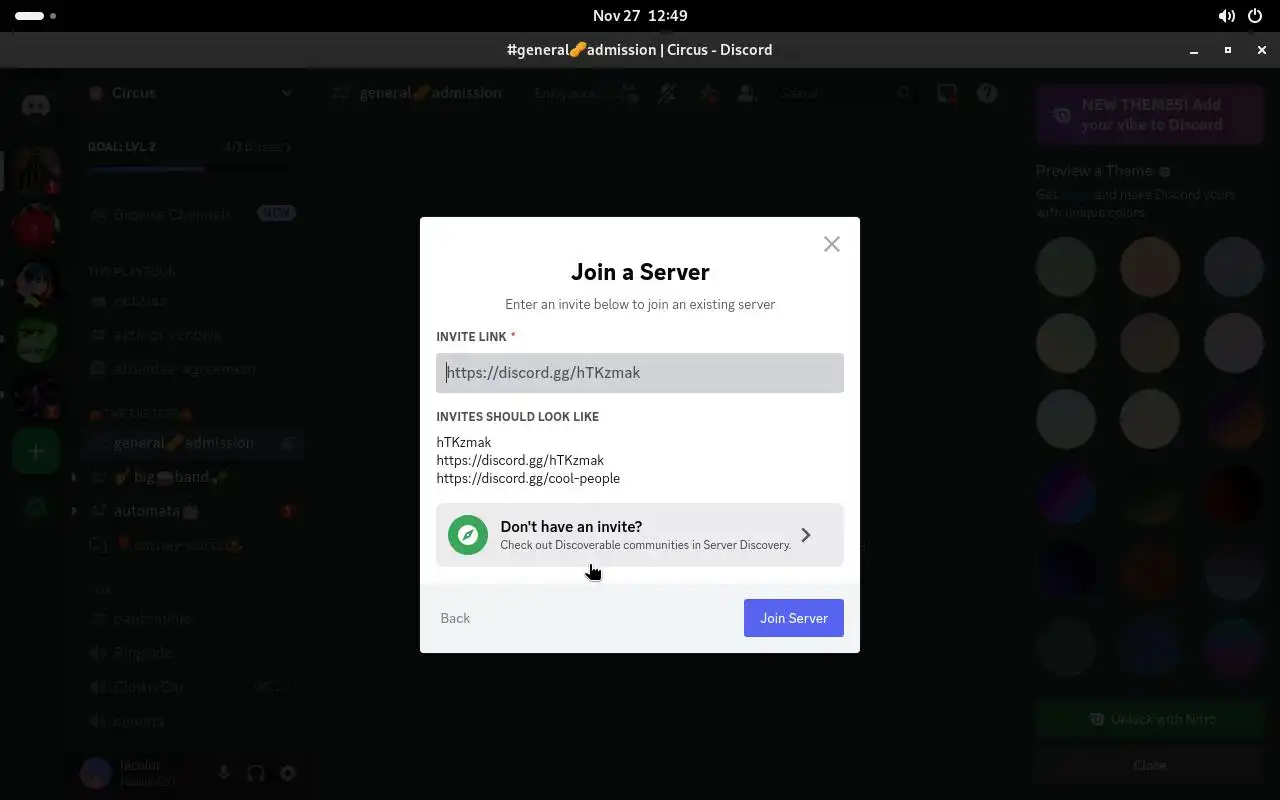
Task: Click the green Add a Server plus icon
Action: tap(36, 452)
